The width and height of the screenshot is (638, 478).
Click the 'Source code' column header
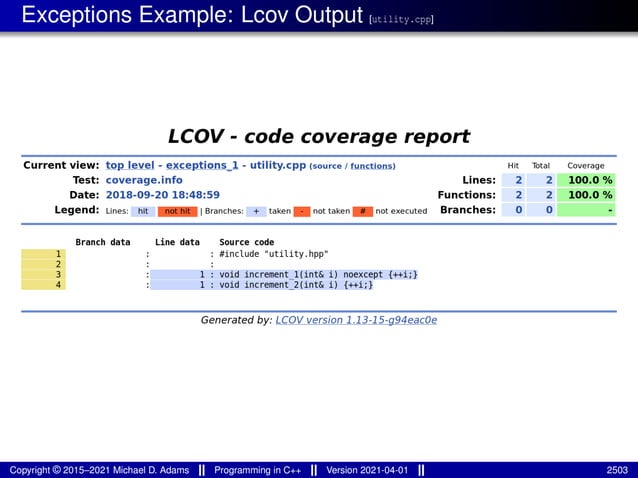[247, 242]
